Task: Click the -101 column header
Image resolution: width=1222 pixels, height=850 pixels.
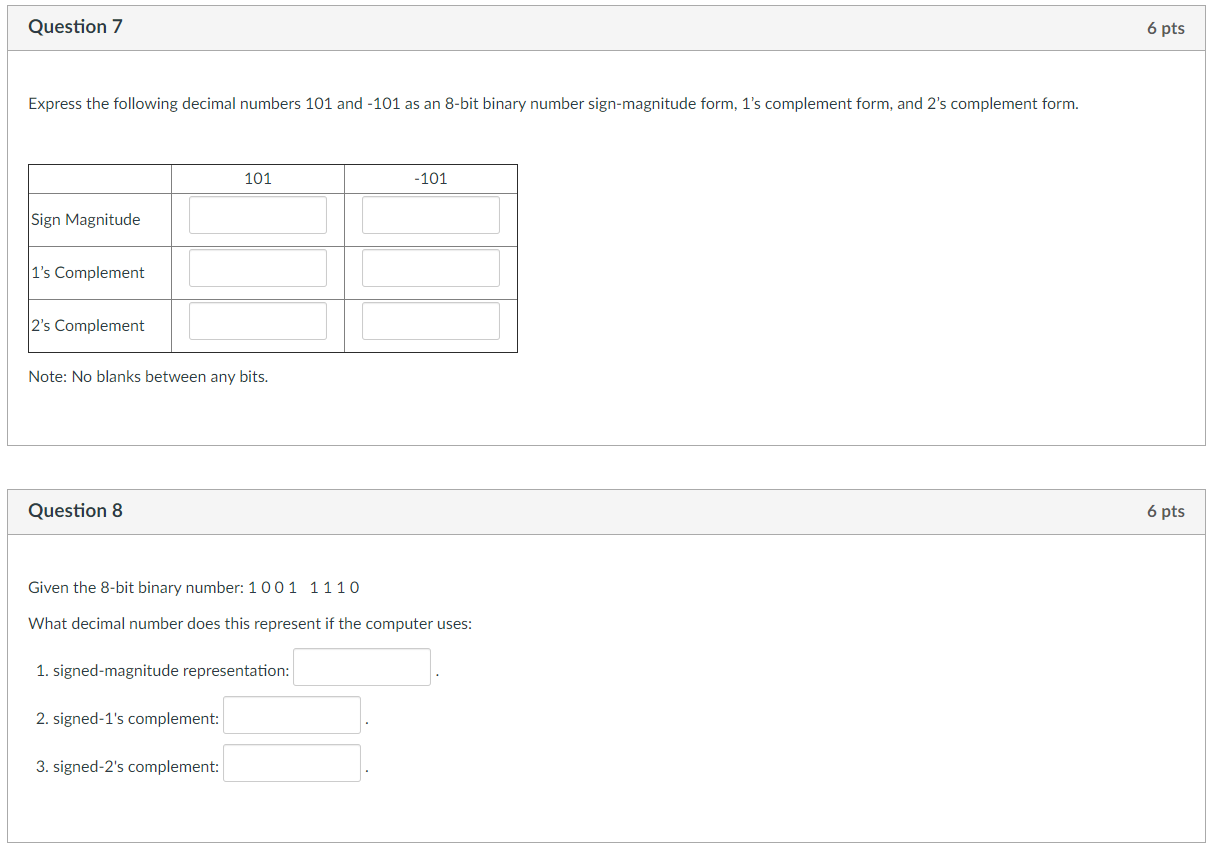Action: coord(431,178)
